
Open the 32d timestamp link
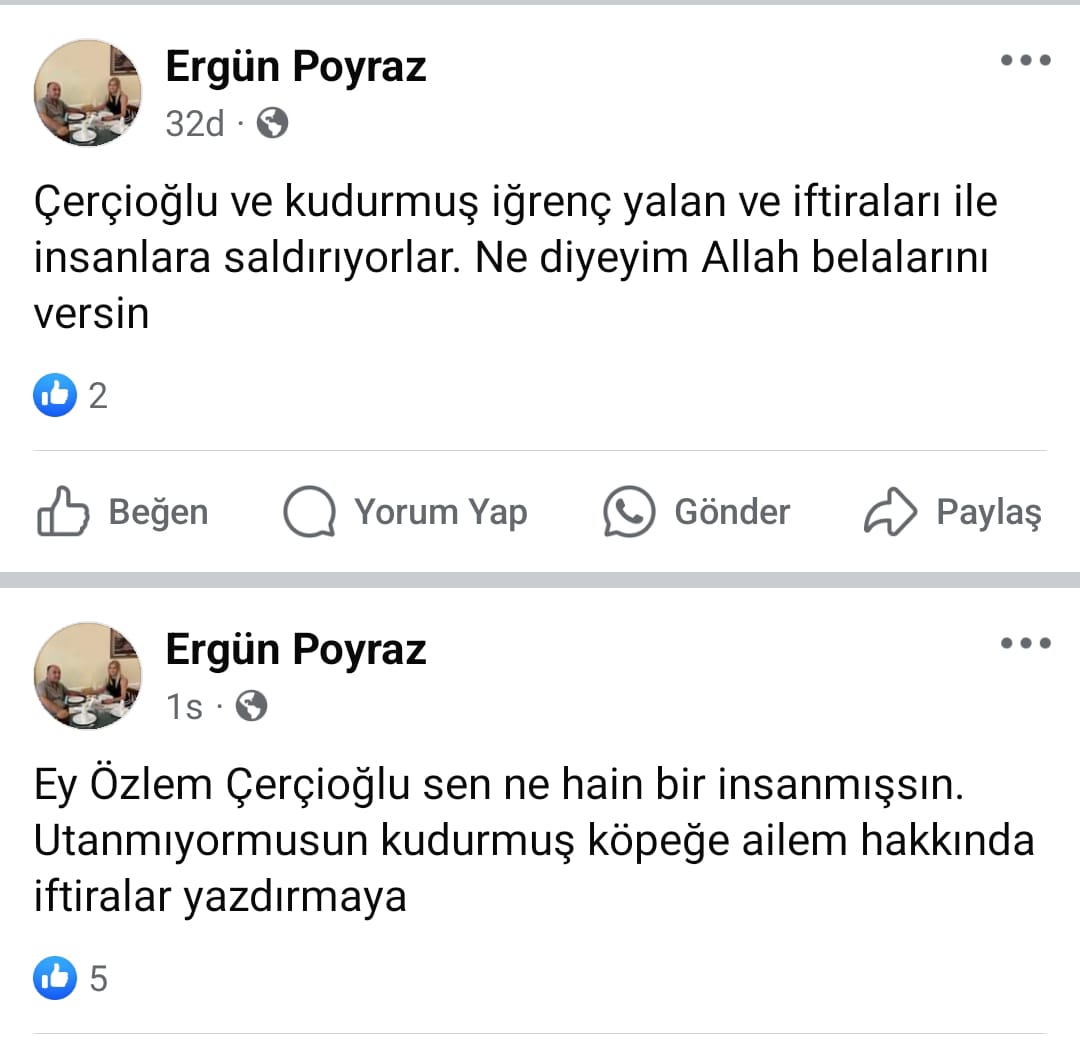pos(192,123)
